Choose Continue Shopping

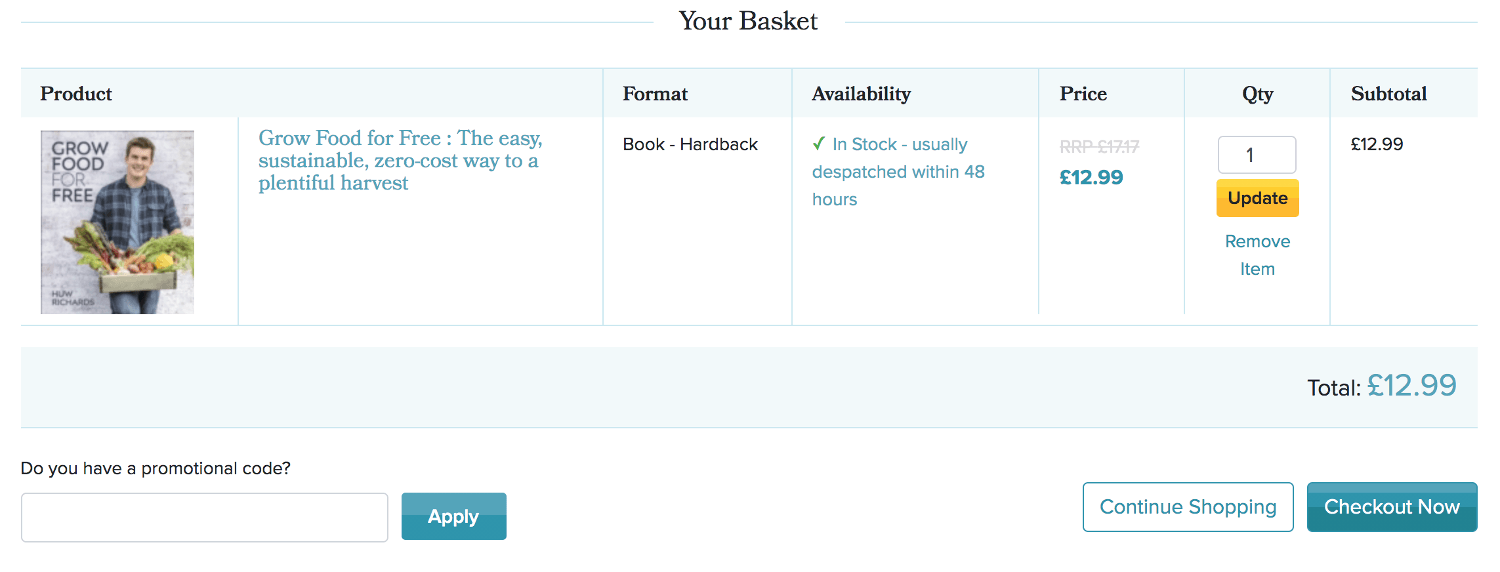click(x=1188, y=507)
